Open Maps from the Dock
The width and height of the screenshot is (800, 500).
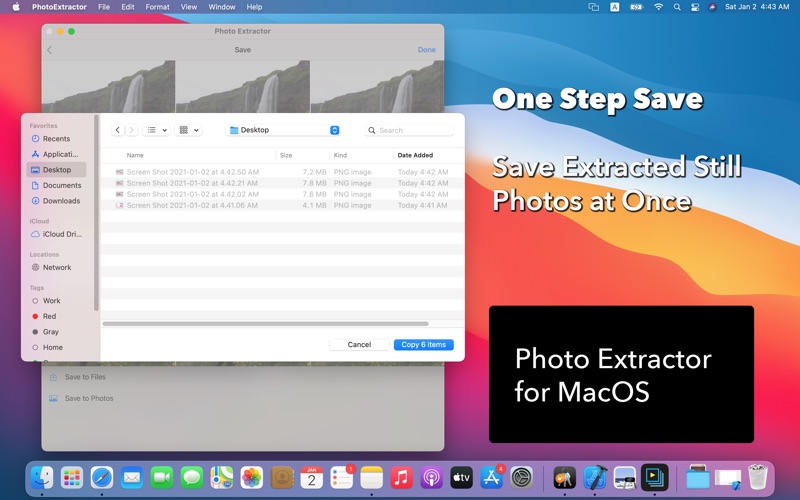point(222,478)
